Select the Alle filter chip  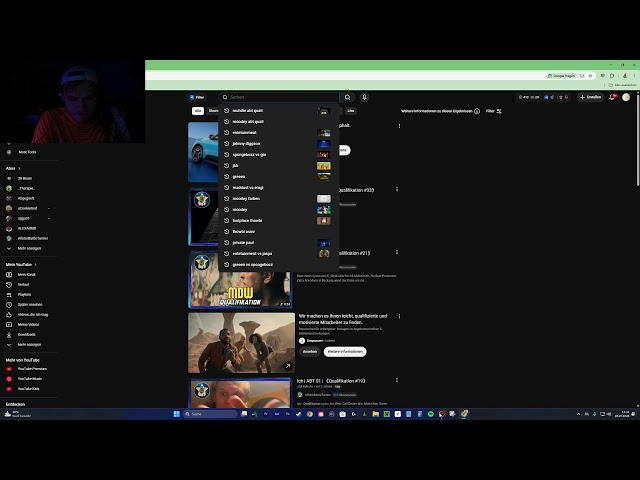pos(198,111)
